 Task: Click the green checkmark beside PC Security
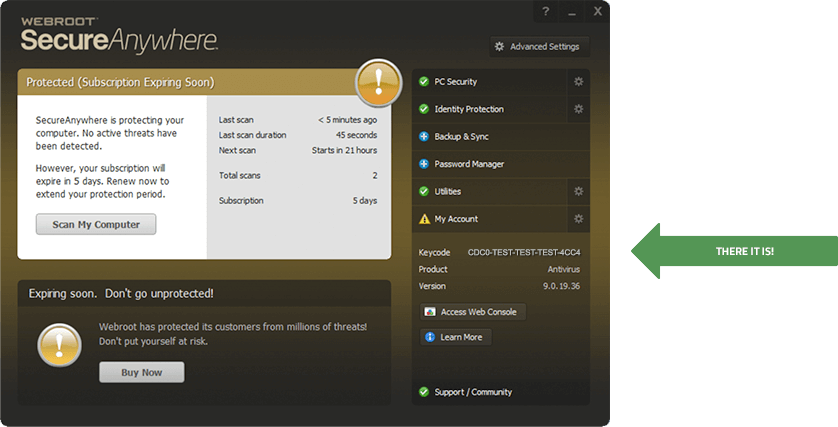pos(424,81)
